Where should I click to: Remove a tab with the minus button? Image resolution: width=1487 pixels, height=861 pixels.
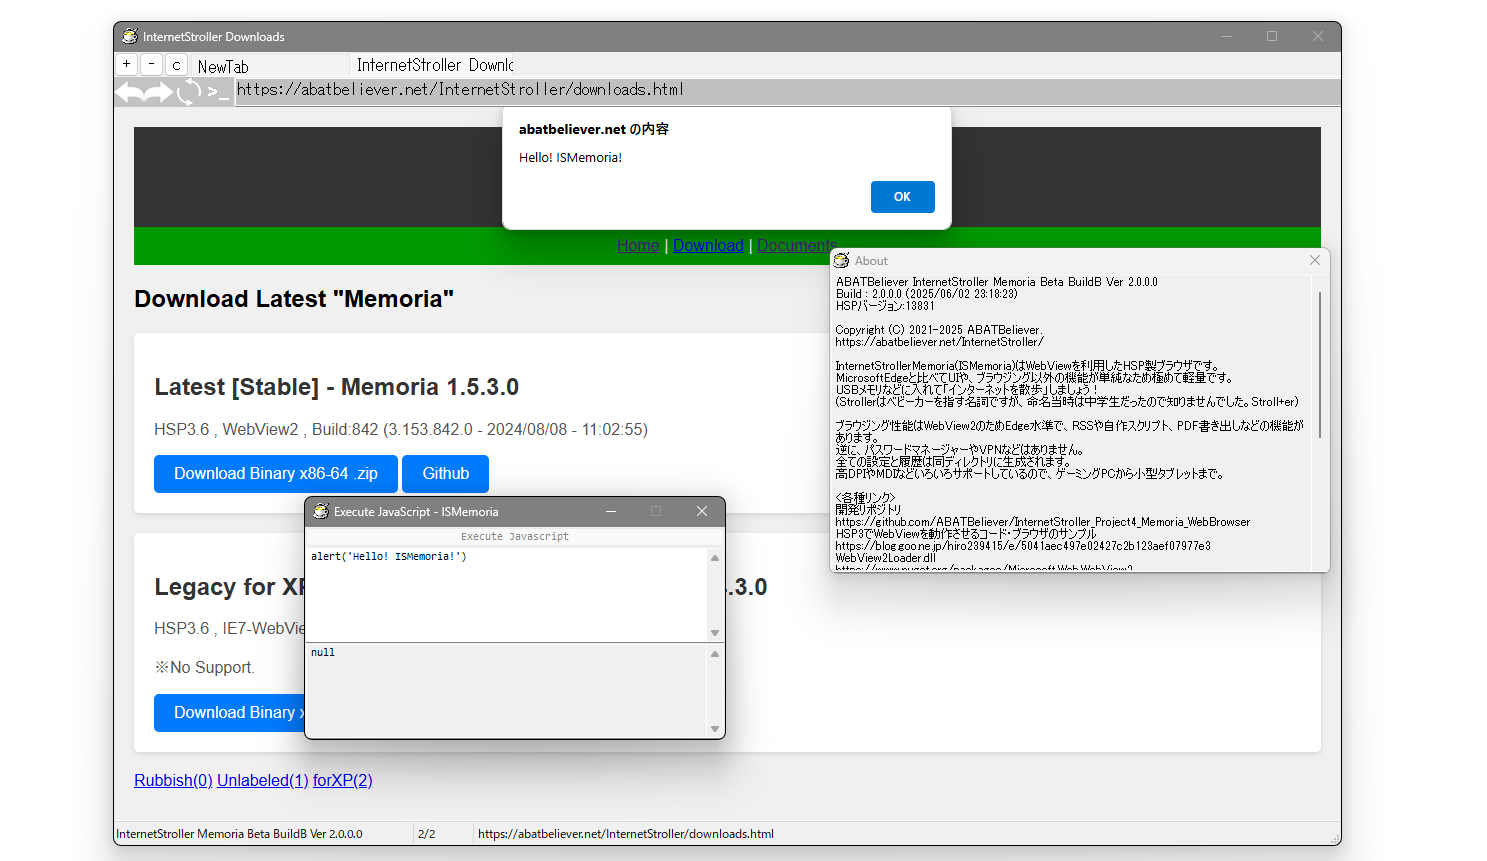[x=151, y=65]
